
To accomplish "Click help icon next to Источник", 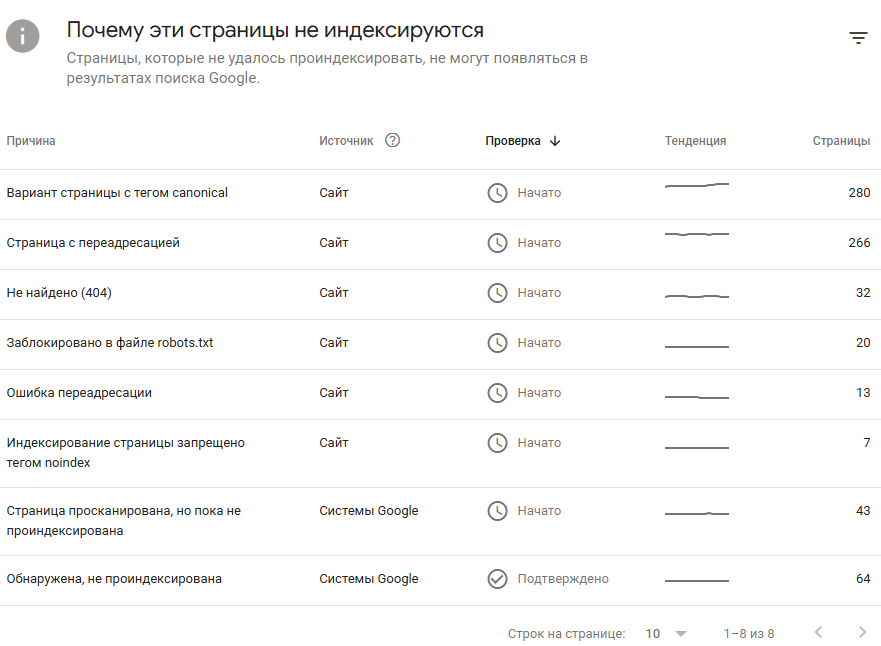I will pos(392,141).
